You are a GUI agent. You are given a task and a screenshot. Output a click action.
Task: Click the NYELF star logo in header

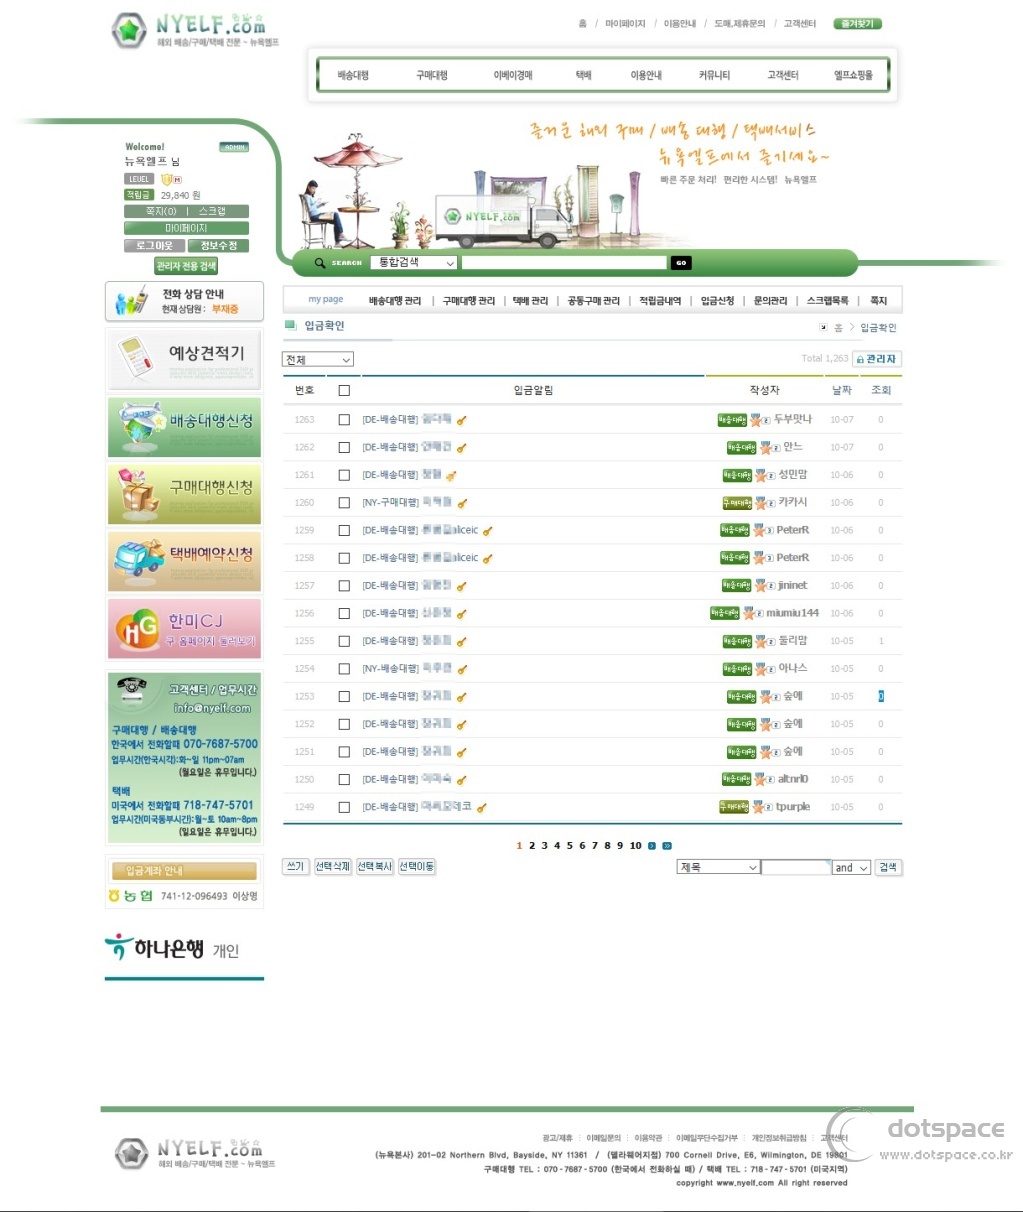130,30
